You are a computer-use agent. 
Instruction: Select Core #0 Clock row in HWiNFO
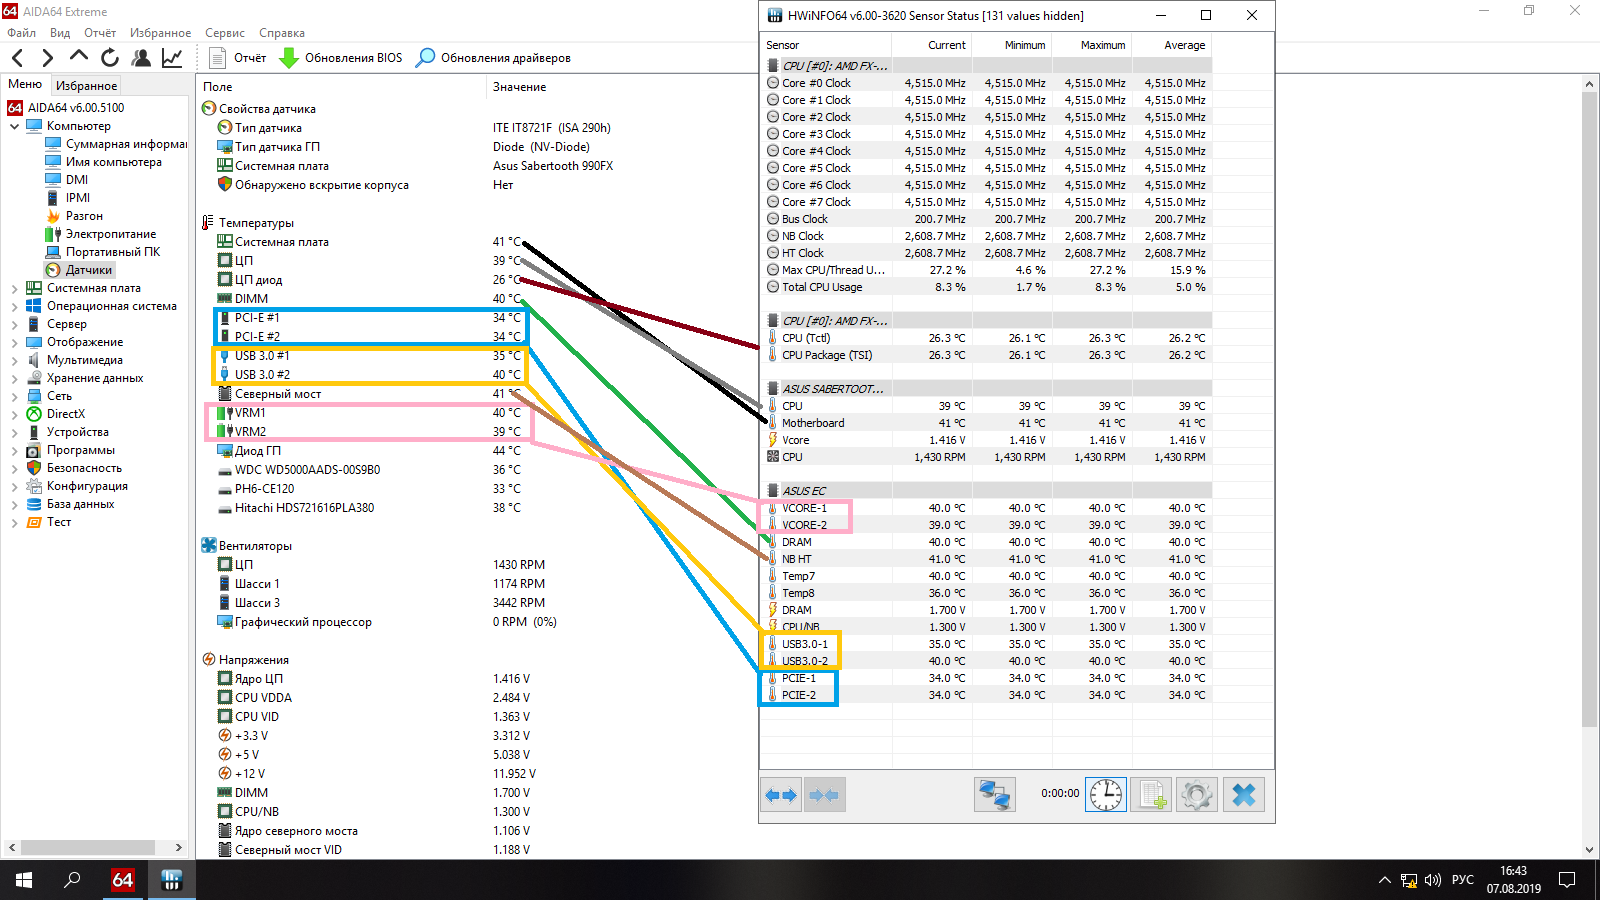pyautogui.click(x=987, y=83)
